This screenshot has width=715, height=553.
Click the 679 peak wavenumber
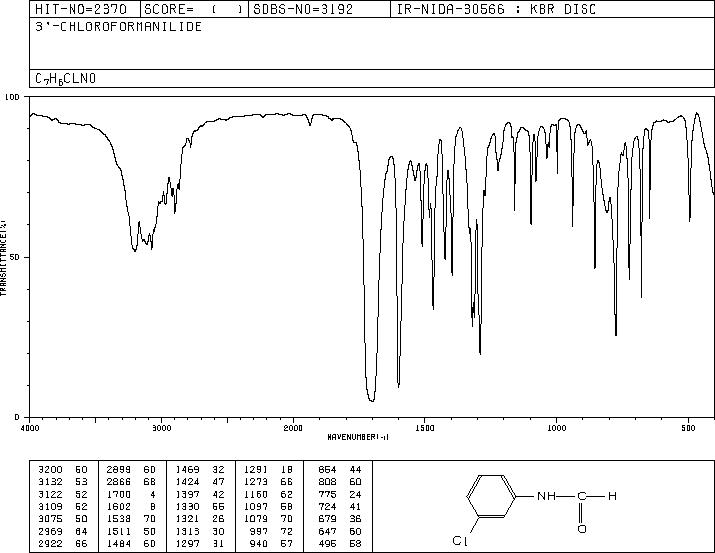(327, 519)
